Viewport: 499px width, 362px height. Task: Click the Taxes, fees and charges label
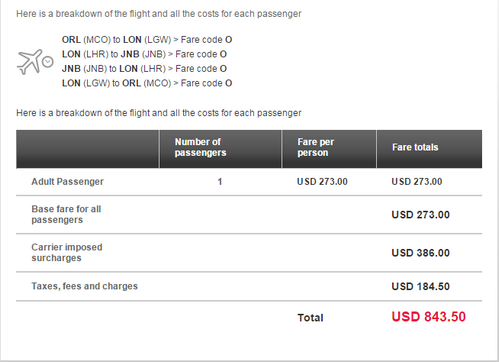(x=84, y=286)
